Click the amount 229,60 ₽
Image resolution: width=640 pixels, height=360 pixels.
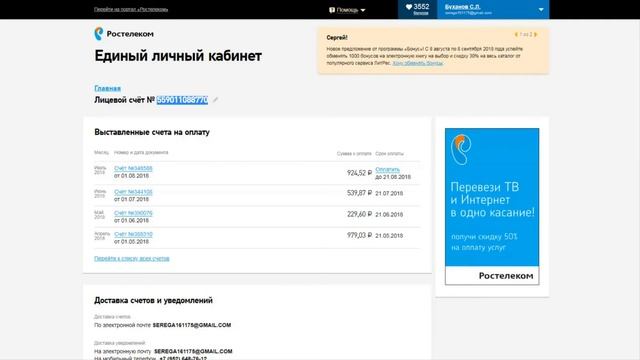pyautogui.click(x=359, y=214)
